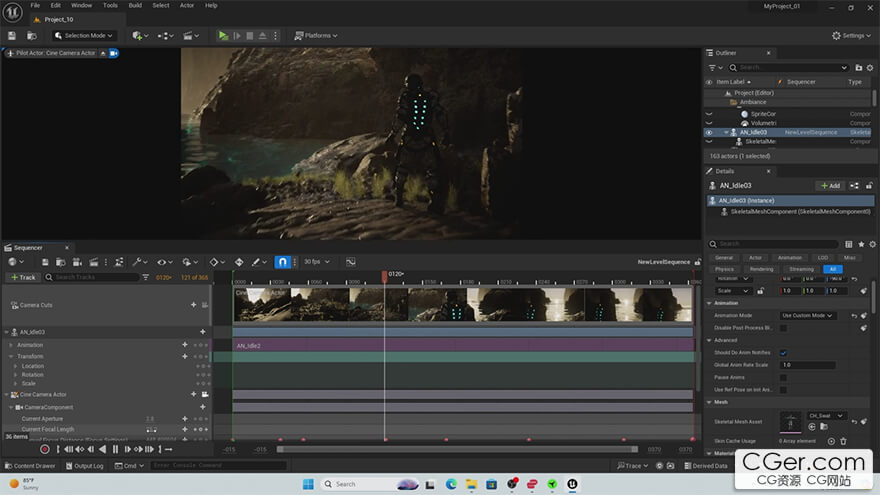Save the current level from main toolbar

pos(12,35)
